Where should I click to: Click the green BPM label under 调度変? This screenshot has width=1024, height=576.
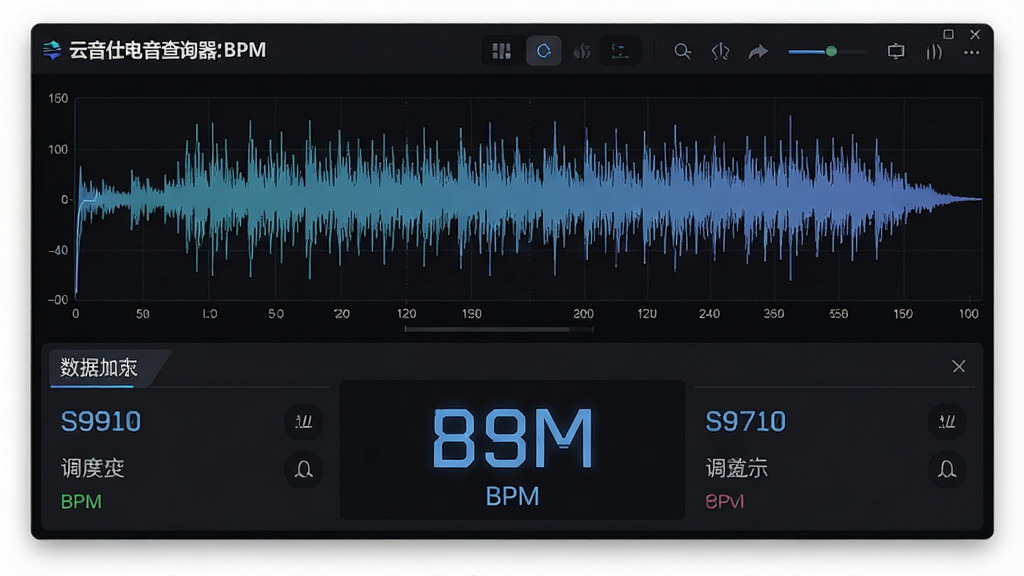(x=81, y=502)
